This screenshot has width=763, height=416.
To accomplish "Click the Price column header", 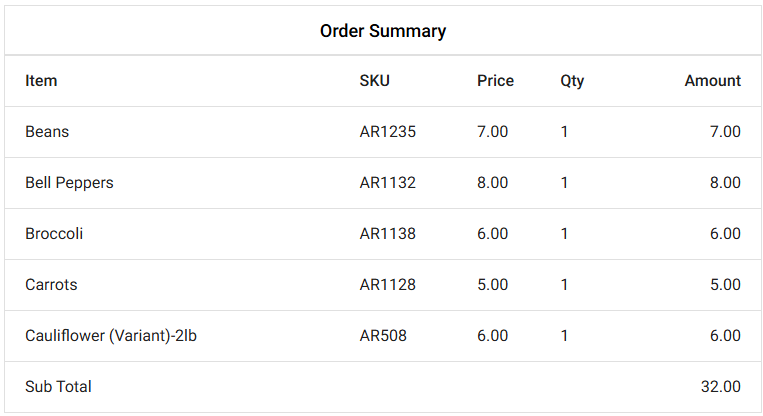I will [495, 81].
